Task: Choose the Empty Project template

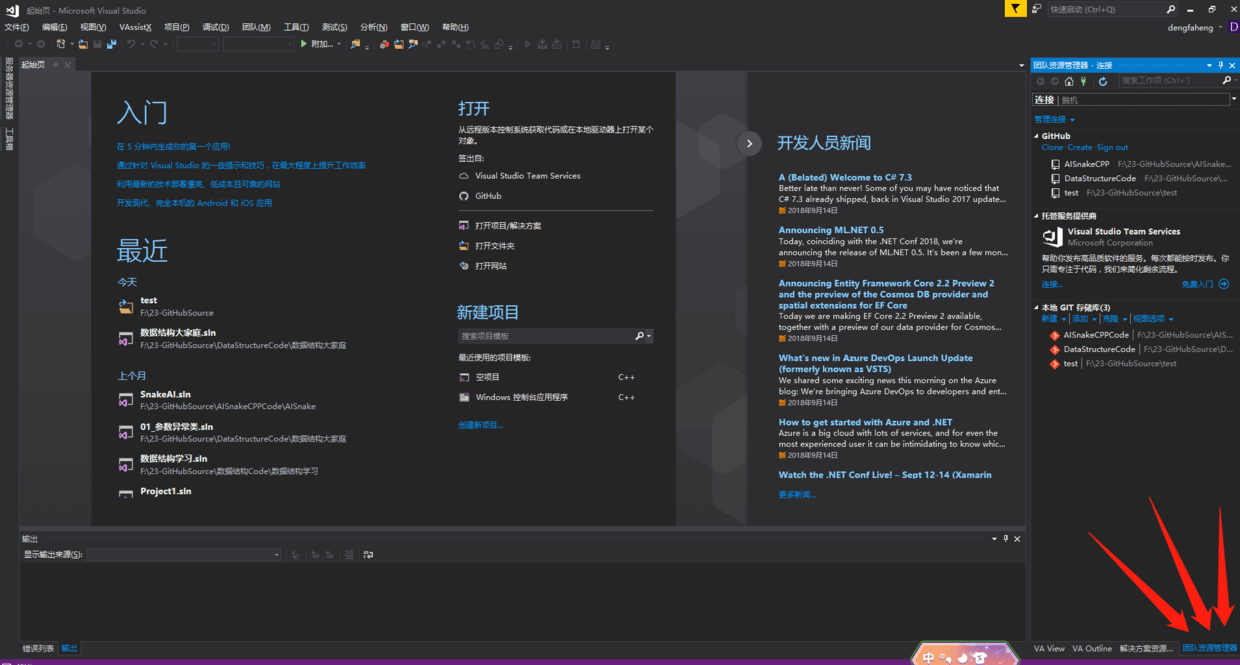Action: click(487, 377)
